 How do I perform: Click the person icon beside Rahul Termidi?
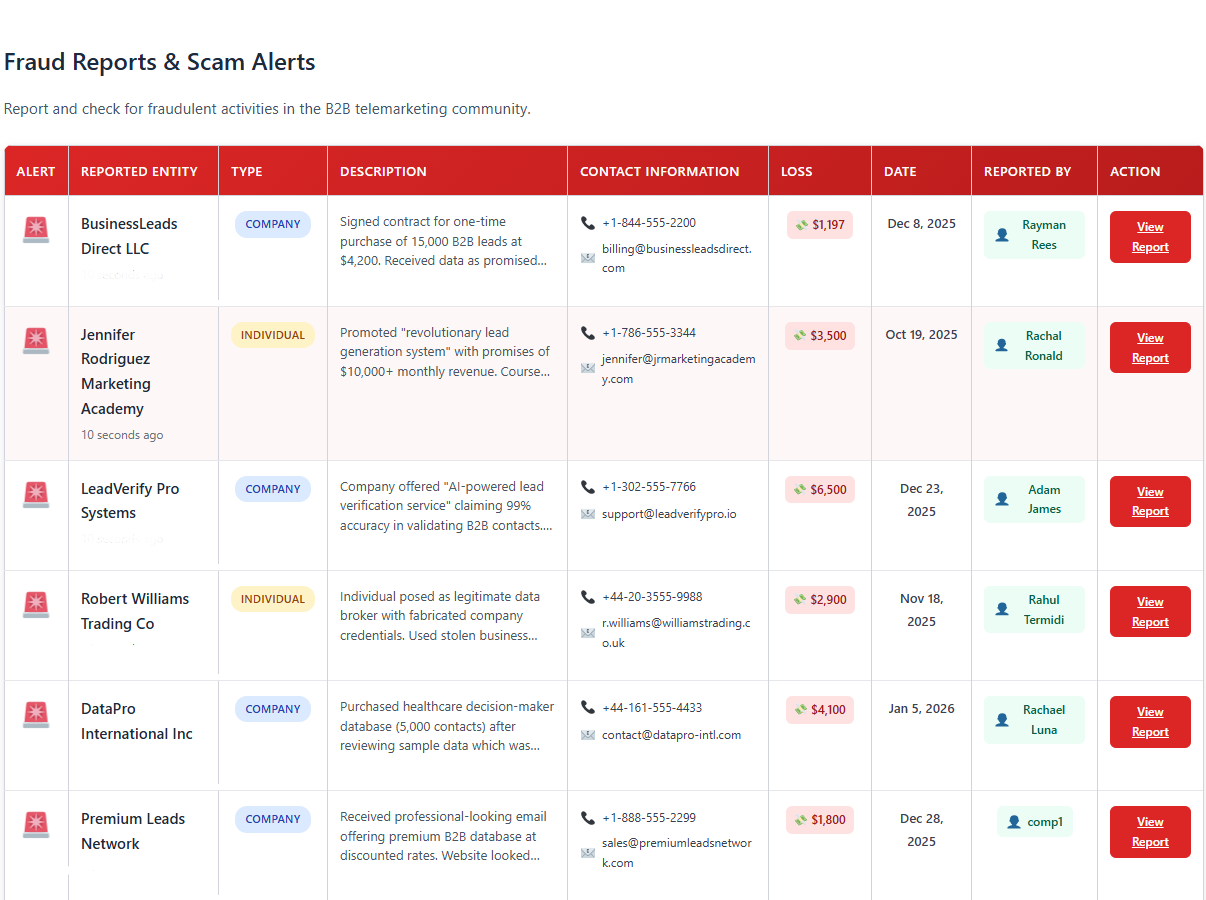point(1002,609)
